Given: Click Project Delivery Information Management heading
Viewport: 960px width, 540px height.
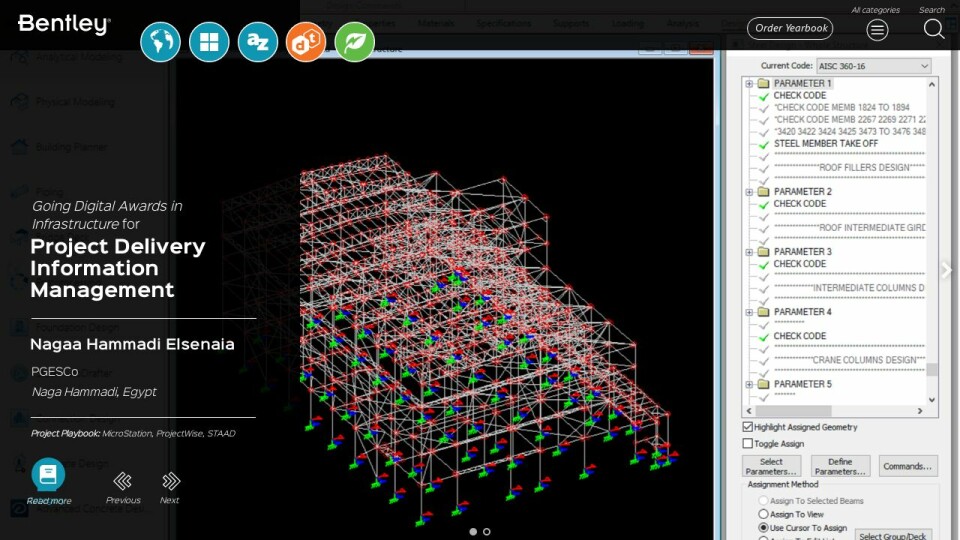Looking at the screenshot, I should pos(118,268).
